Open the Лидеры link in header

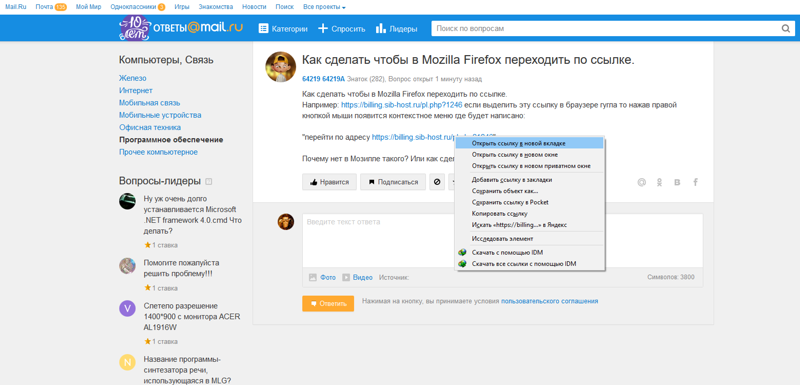pyautogui.click(x=403, y=29)
